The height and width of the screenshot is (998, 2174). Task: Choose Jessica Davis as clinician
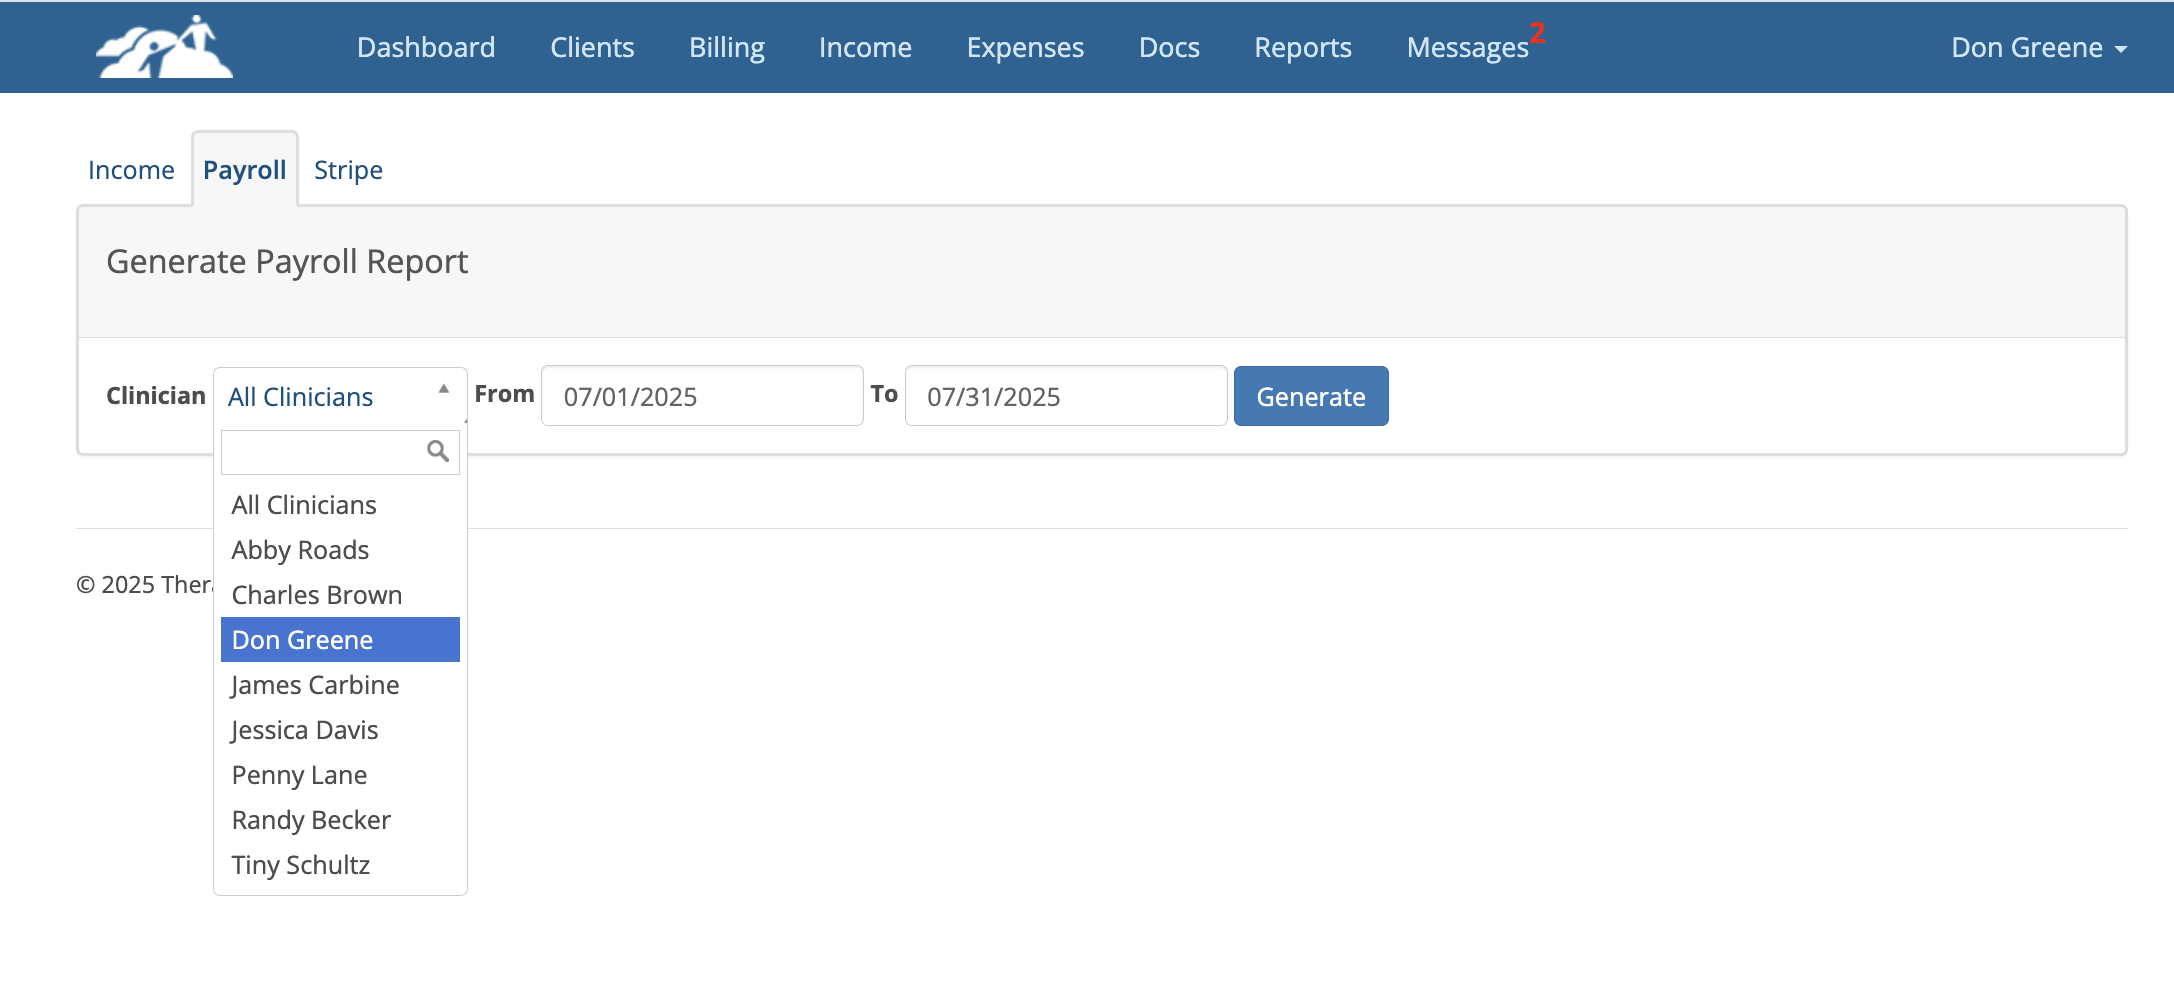340,730
